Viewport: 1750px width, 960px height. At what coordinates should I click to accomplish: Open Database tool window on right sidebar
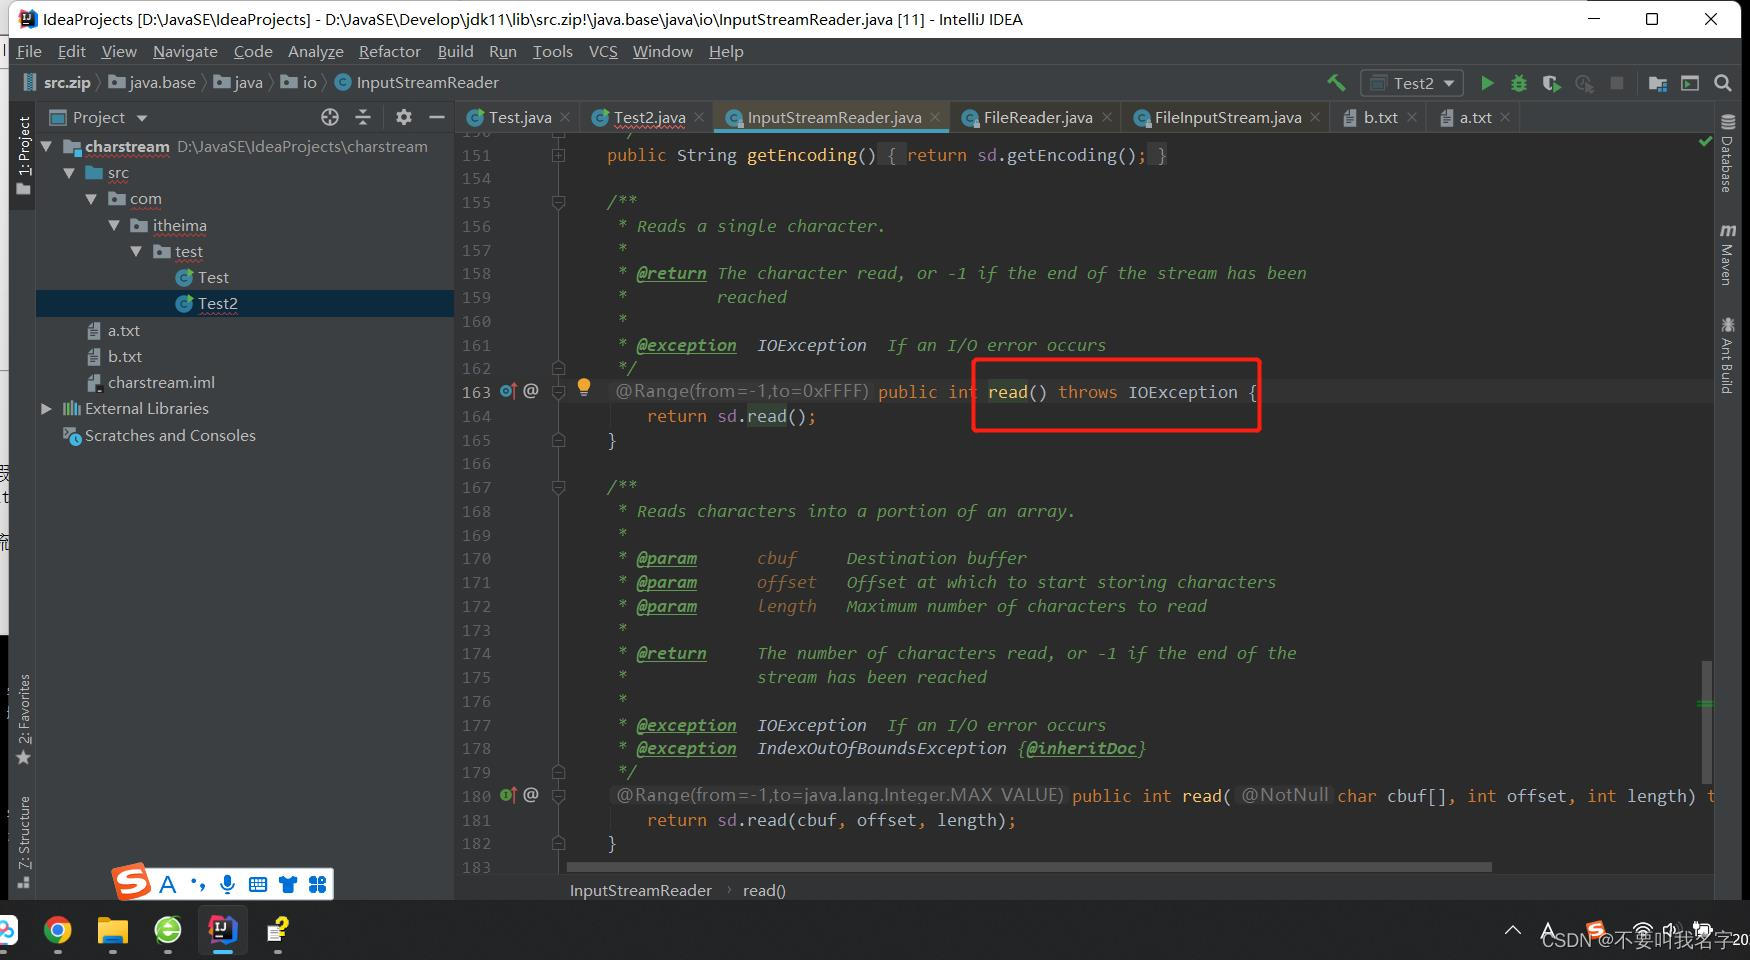[x=1727, y=154]
